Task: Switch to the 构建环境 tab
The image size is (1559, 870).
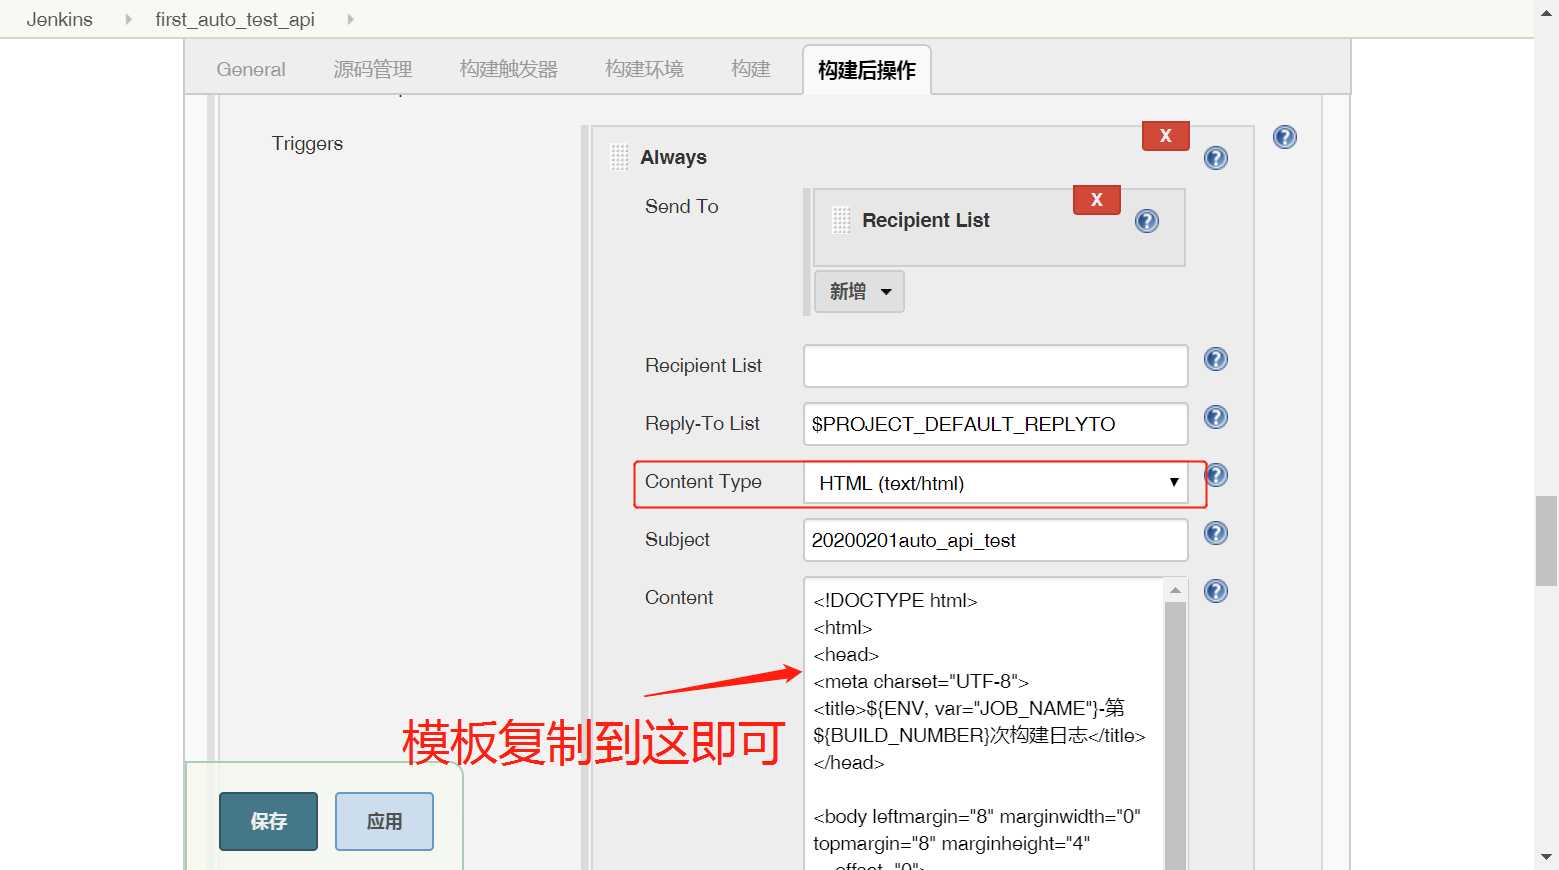Action: (645, 70)
